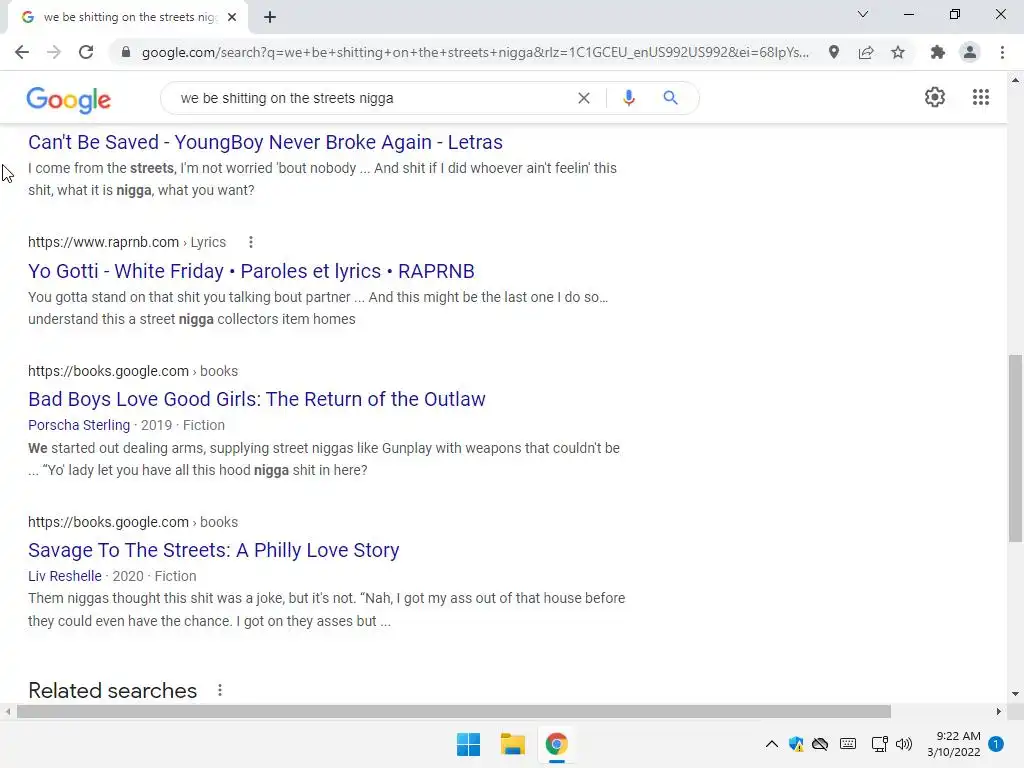The height and width of the screenshot is (768, 1024).
Task: View site information lock icon
Action: click(126, 52)
